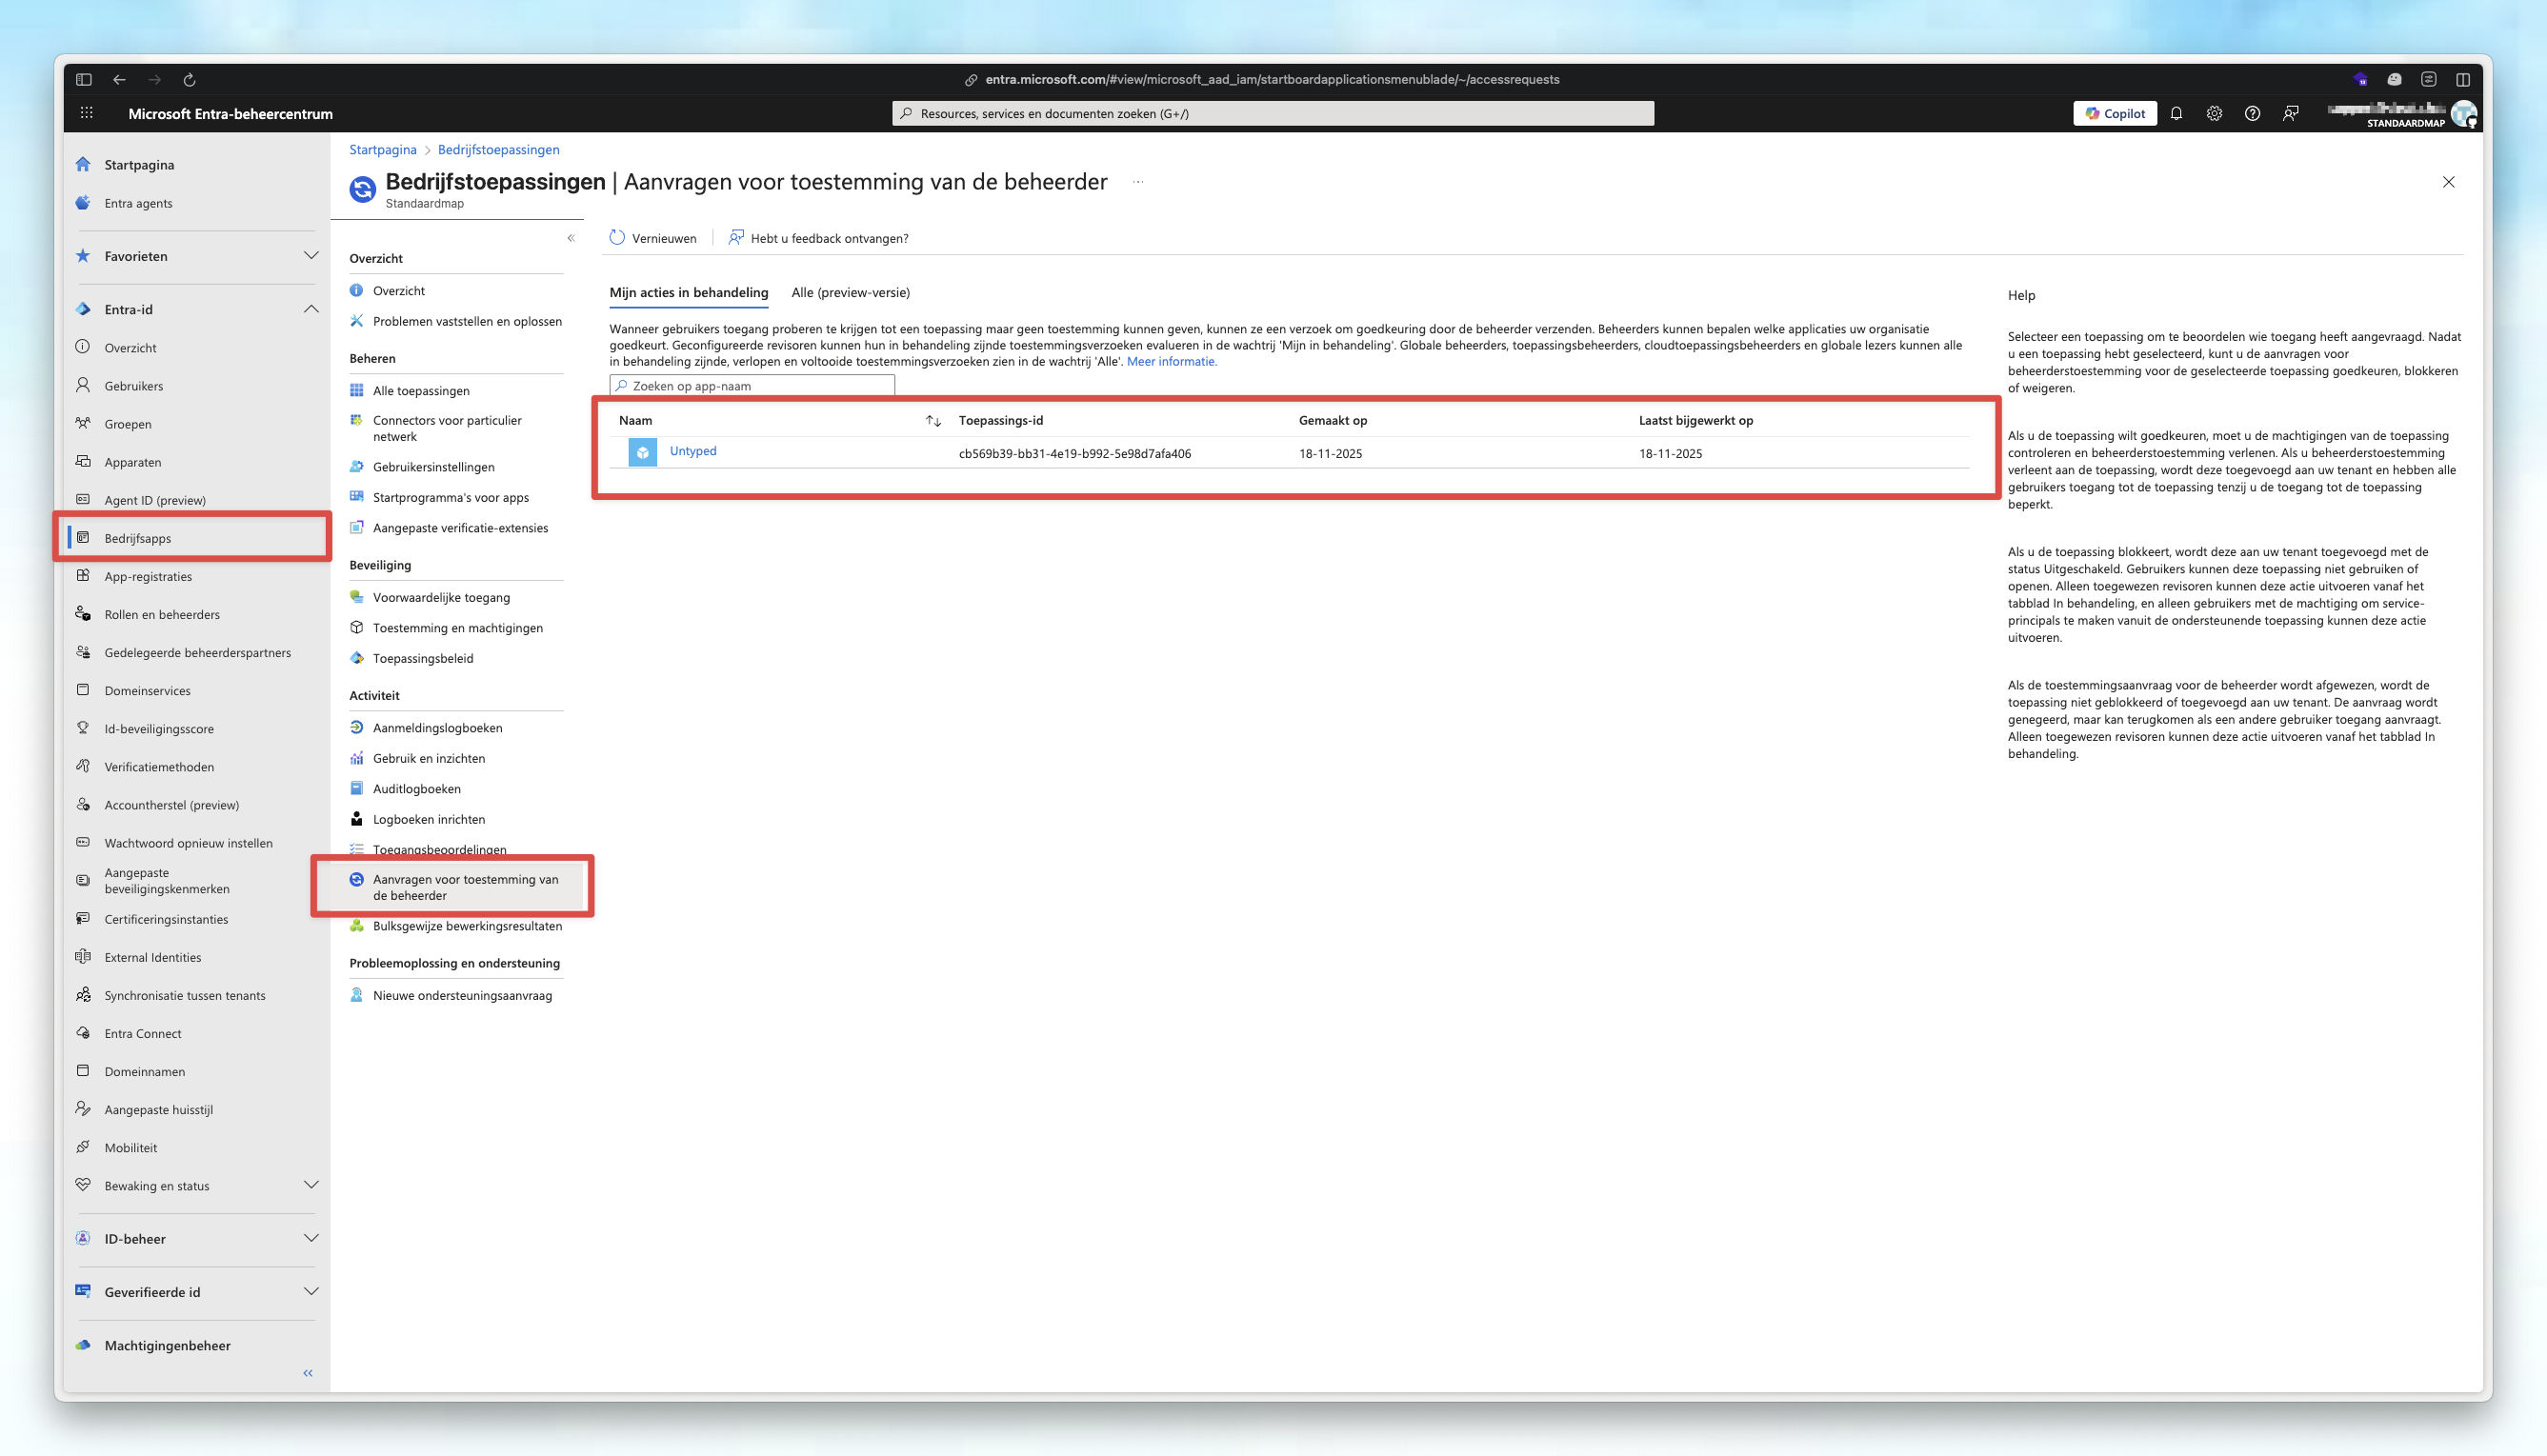Navigate to Startpagina via the breadcrumb
The width and height of the screenshot is (2547, 1456).
382,149
